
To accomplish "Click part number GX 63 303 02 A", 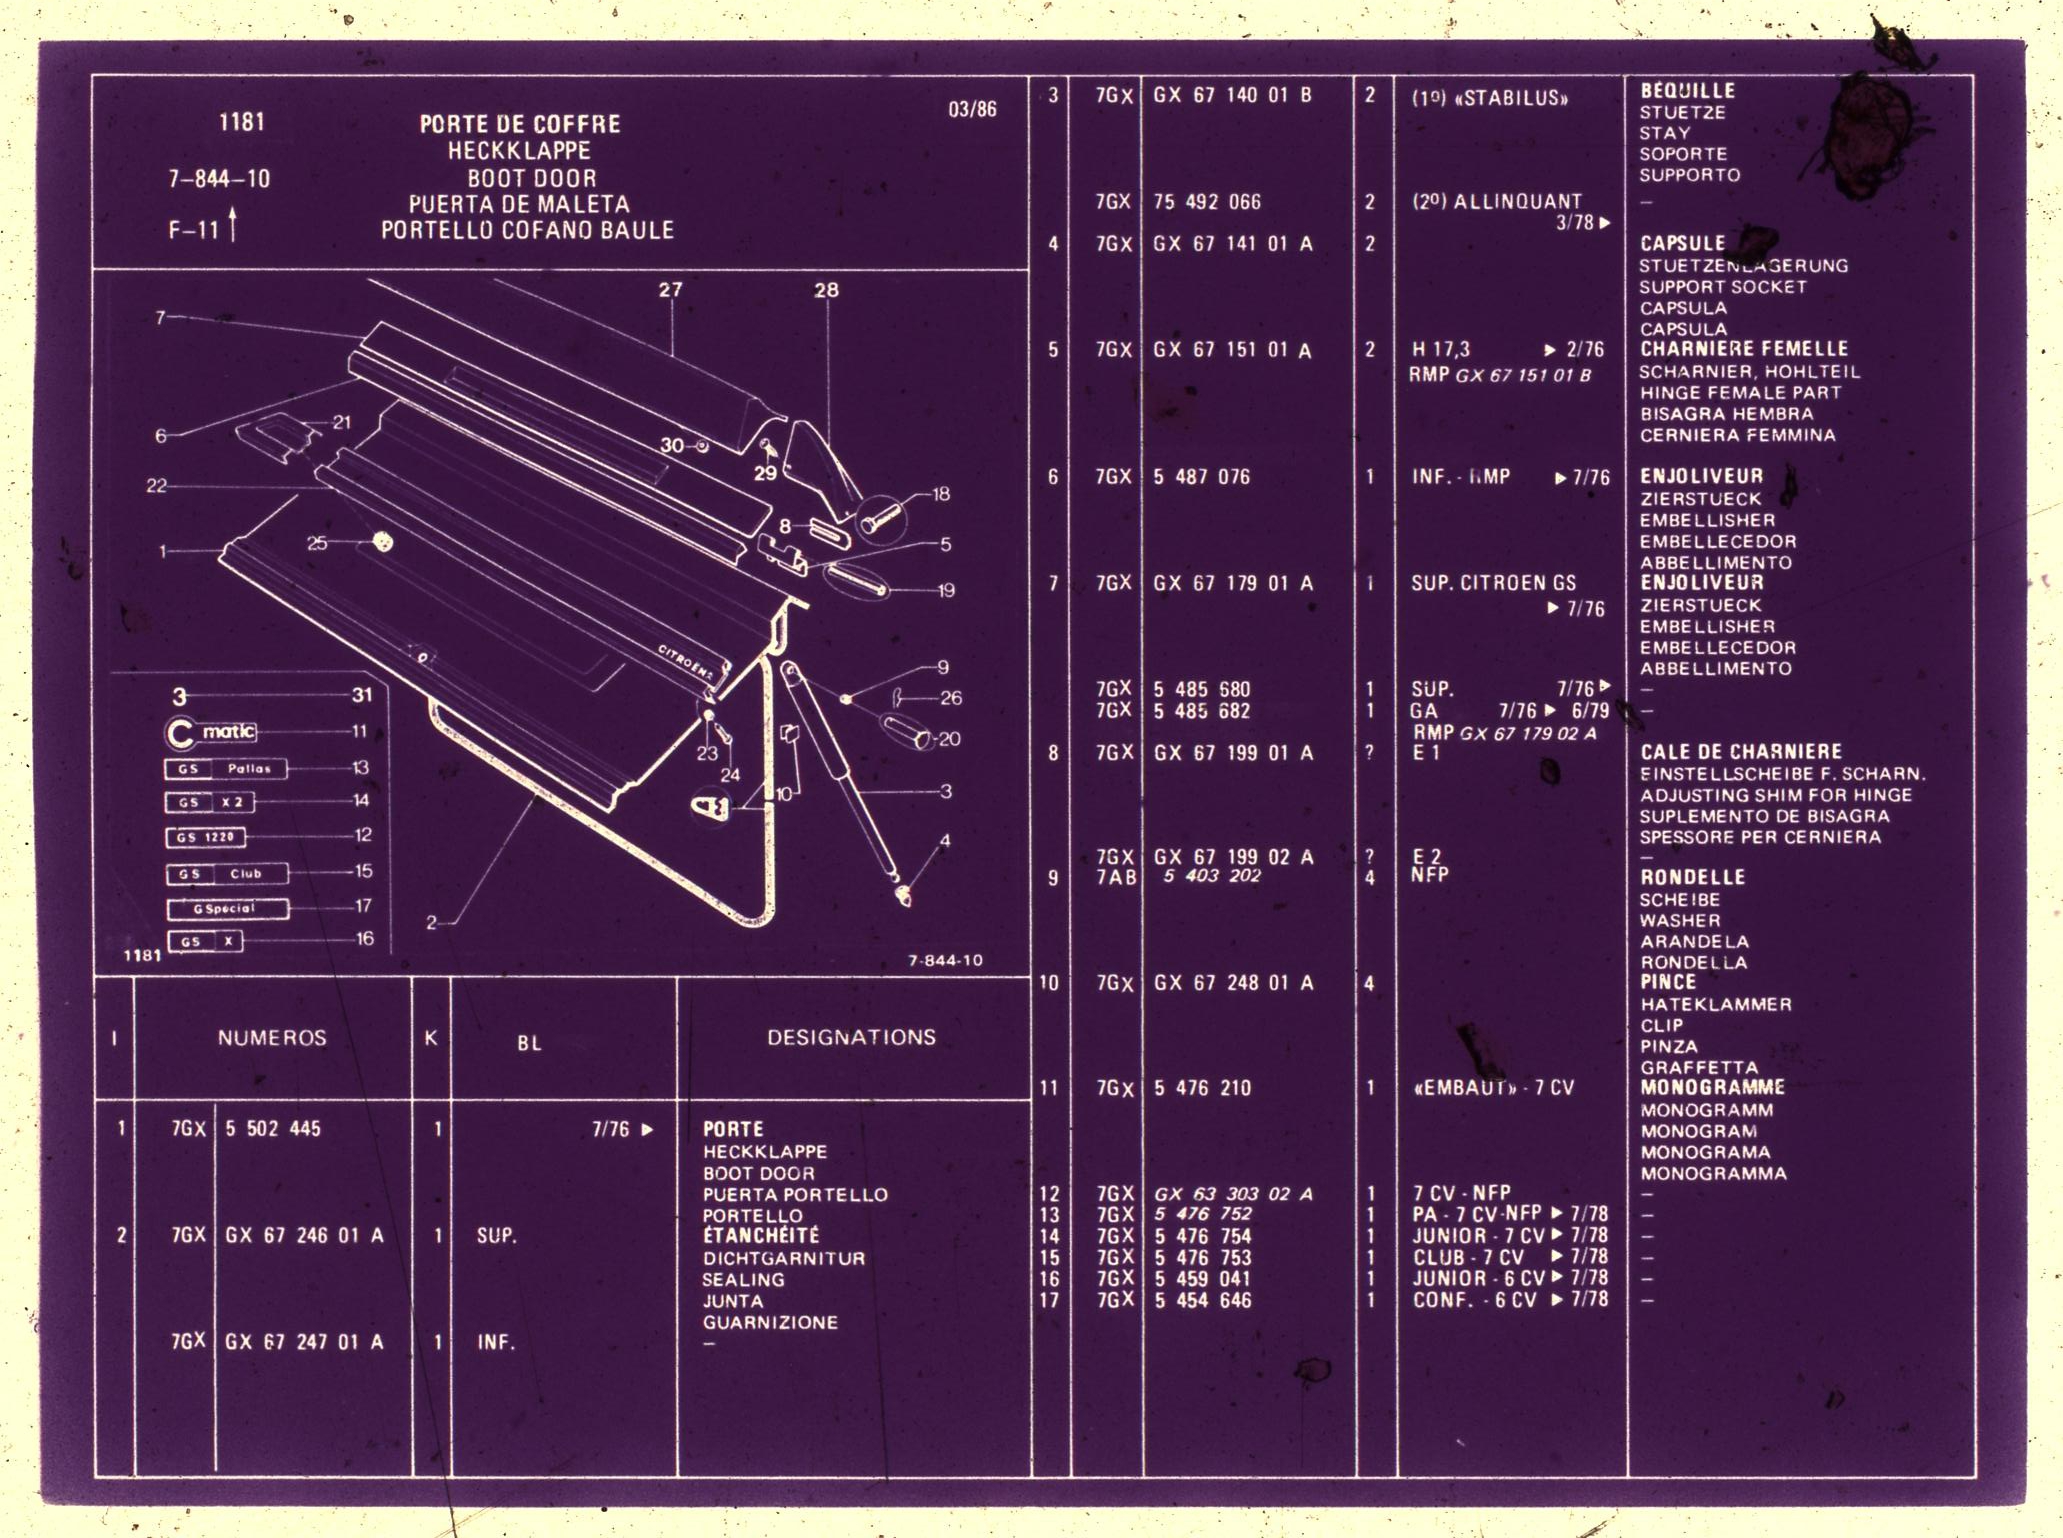I will click(x=1233, y=1194).
